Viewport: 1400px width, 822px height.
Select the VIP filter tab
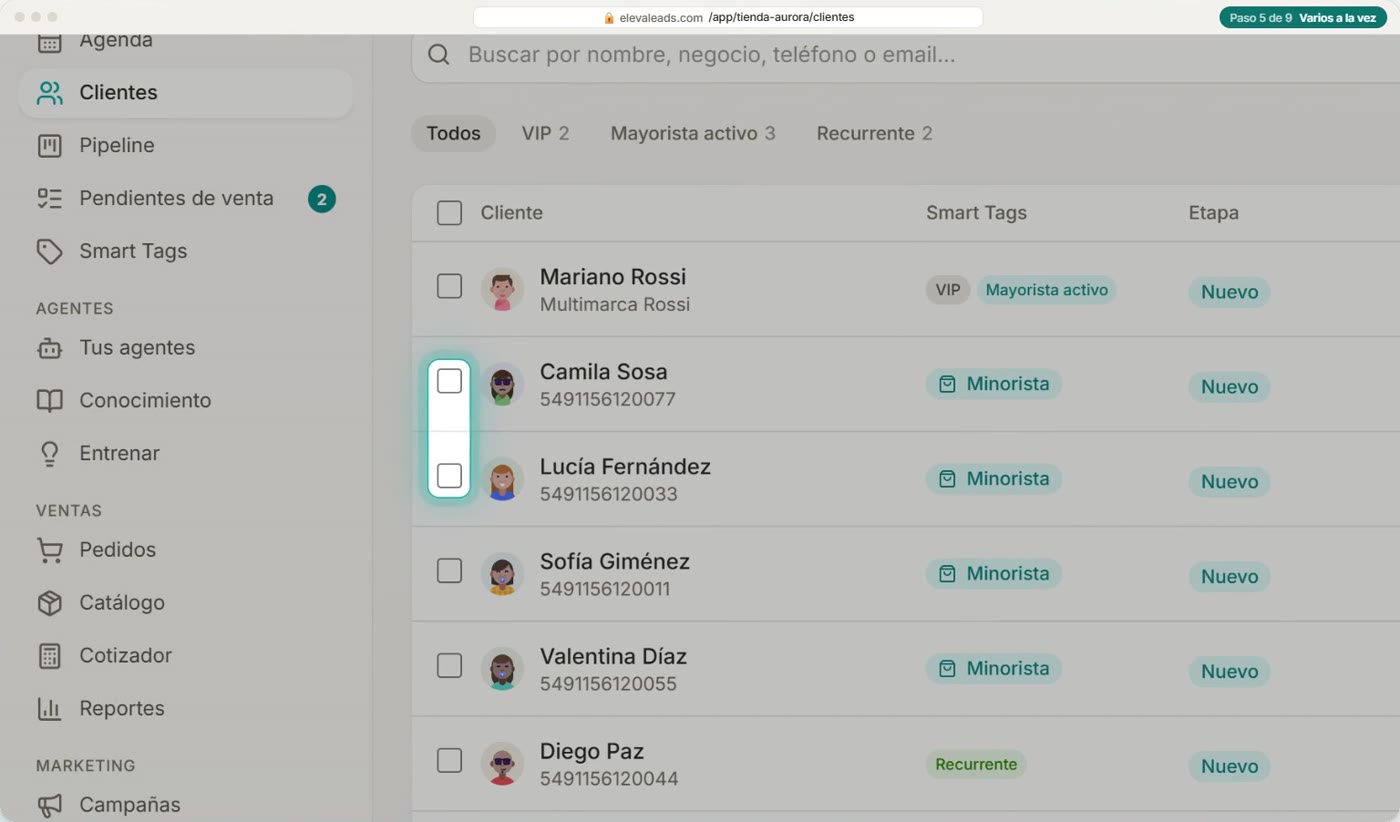coord(545,133)
